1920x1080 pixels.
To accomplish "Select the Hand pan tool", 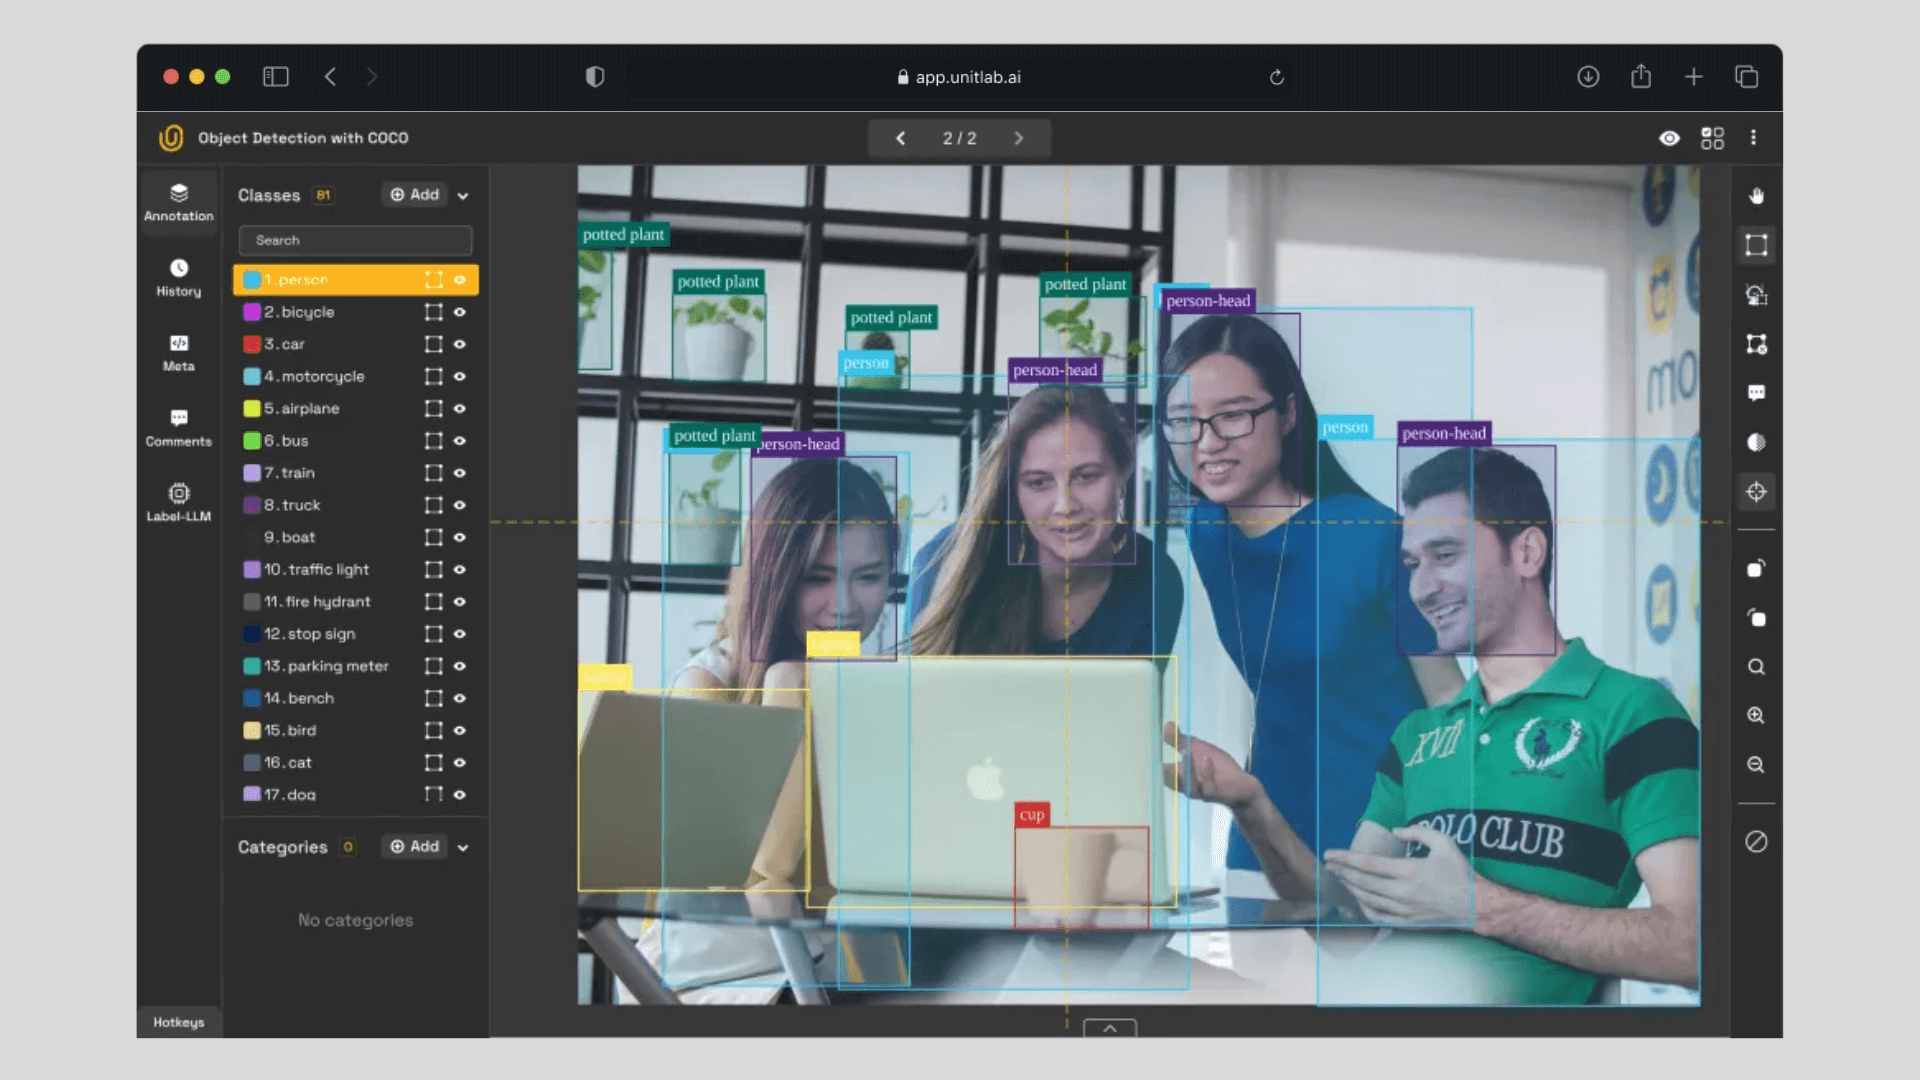I will pyautogui.click(x=1756, y=197).
